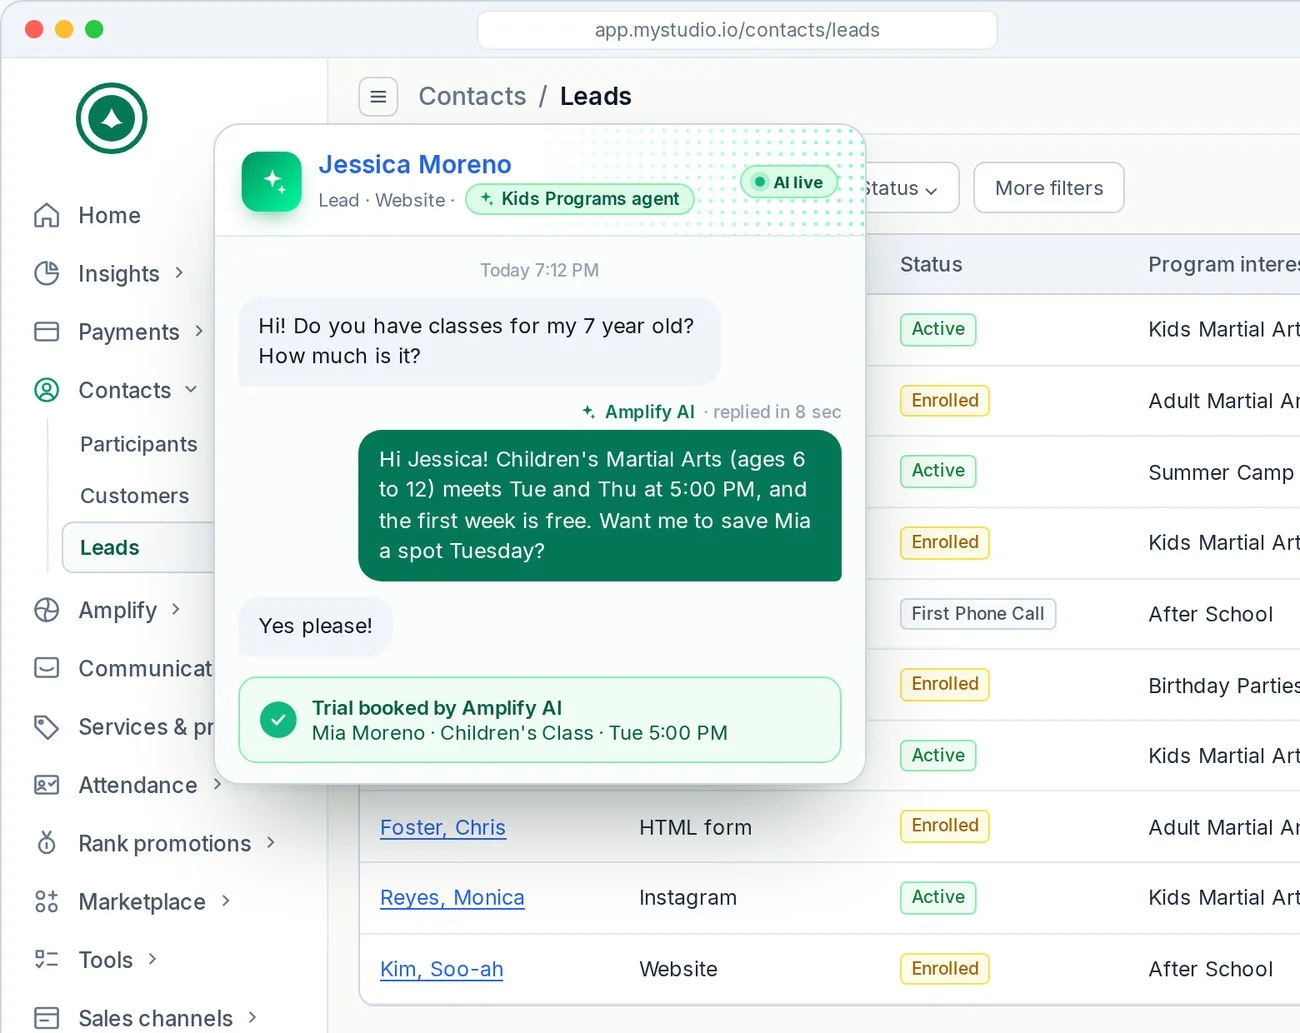Click the Sales channels icon
This screenshot has width=1300, height=1033.
point(47,1018)
